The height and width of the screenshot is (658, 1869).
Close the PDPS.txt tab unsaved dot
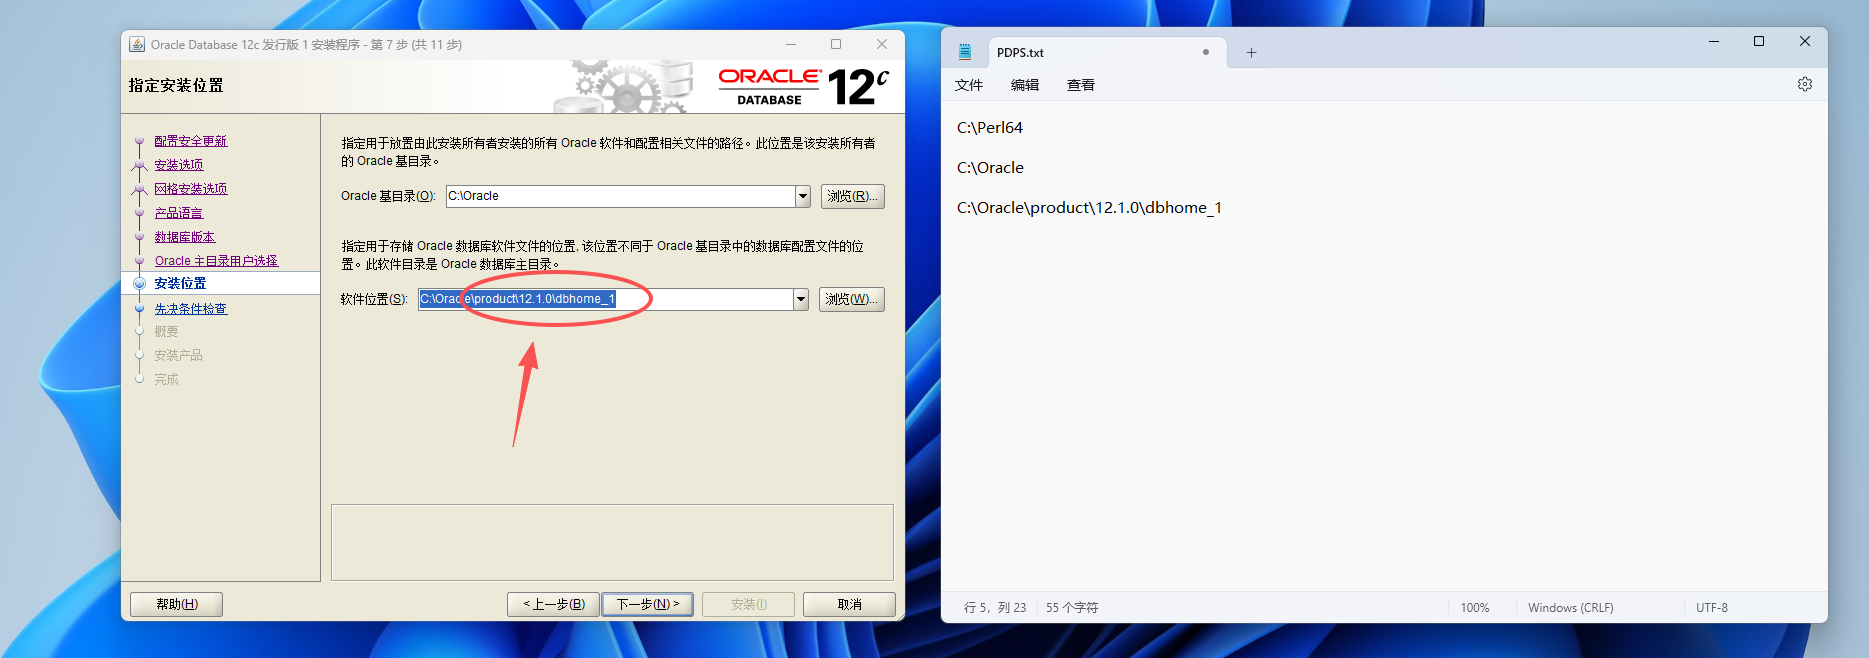pyautogui.click(x=1206, y=52)
